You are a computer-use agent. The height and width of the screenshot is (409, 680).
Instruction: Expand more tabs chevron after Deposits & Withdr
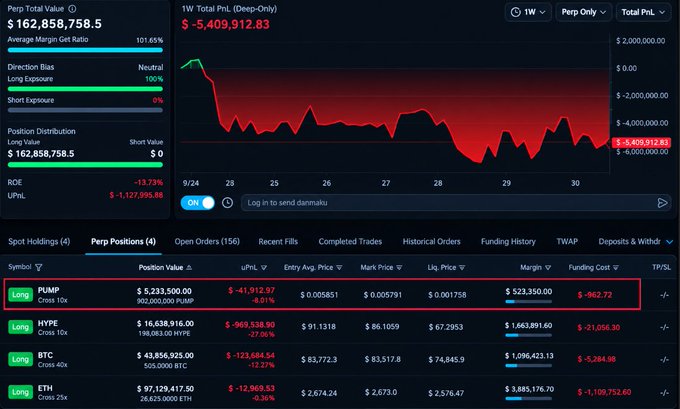(670, 242)
